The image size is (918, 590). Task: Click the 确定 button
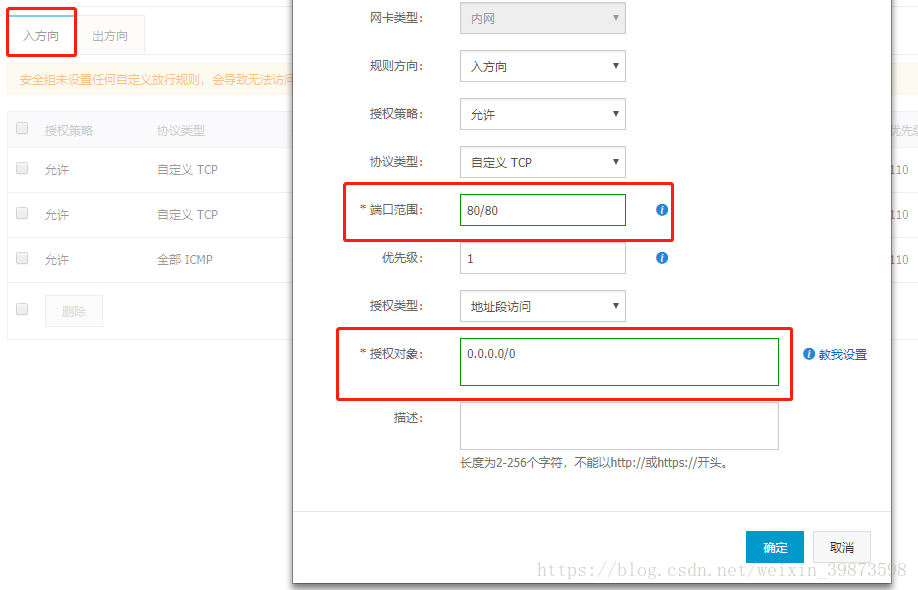pos(775,547)
